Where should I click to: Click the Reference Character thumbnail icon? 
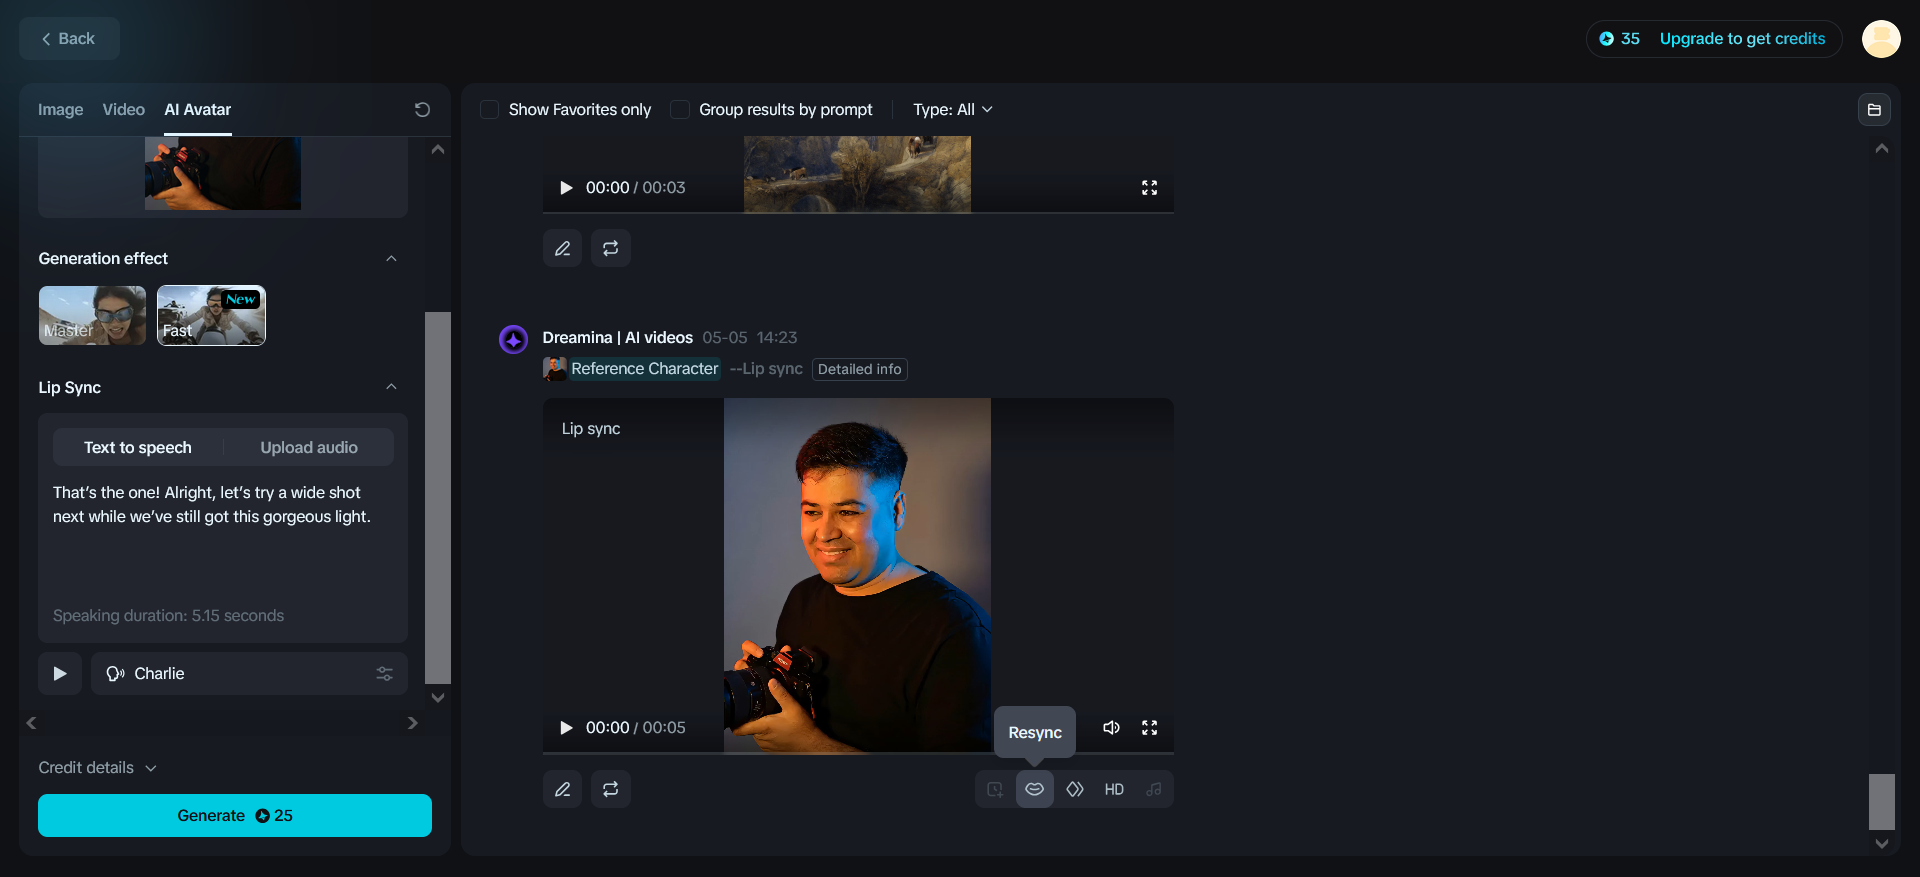[x=554, y=369]
